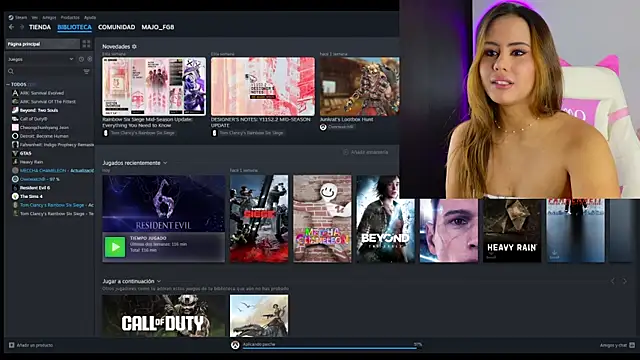Collapse the TODOS game list
Image resolution: width=640 pixels, height=360 pixels.
[x=8, y=84]
